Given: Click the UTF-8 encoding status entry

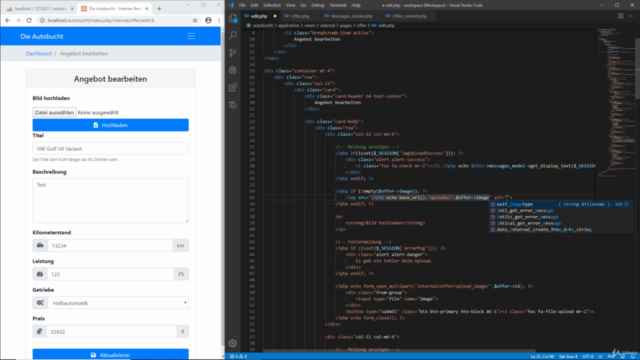Looking at the screenshot, I should 588,356.
